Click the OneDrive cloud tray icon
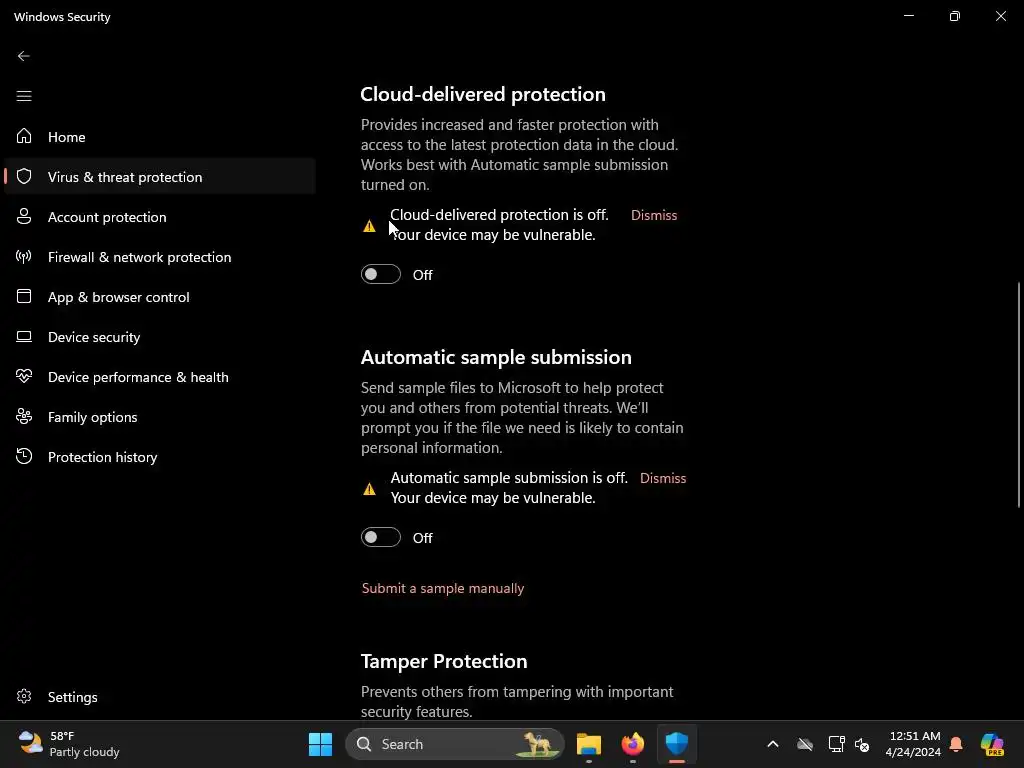 tap(805, 744)
